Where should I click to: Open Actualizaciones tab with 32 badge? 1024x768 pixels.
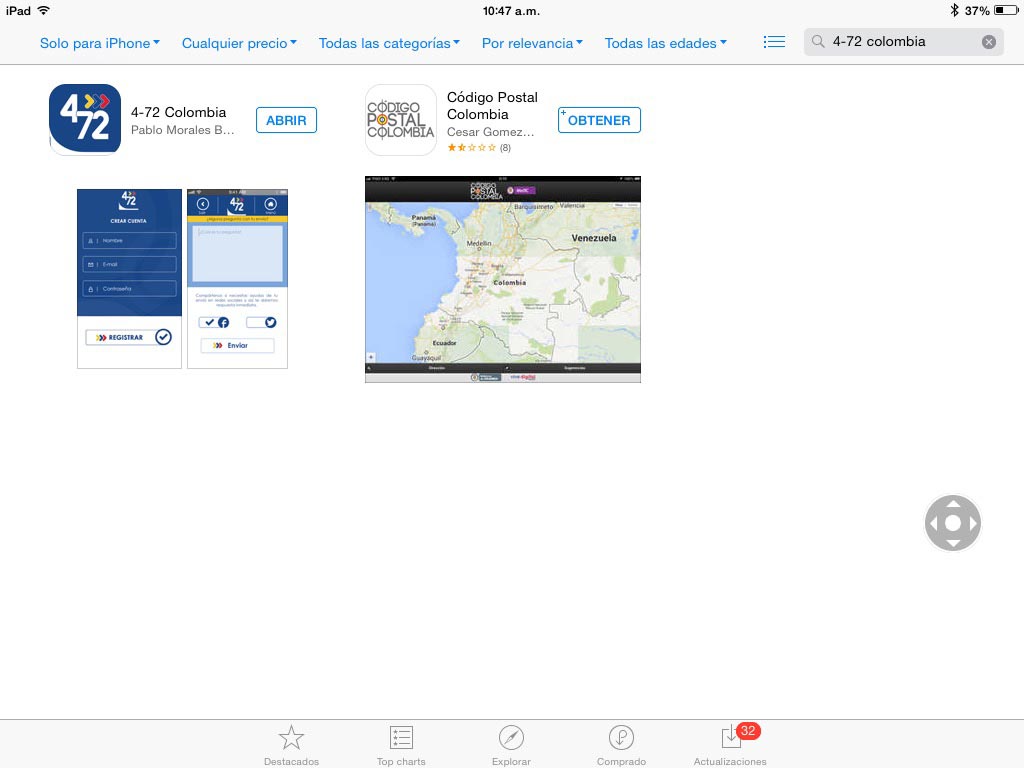(x=731, y=746)
